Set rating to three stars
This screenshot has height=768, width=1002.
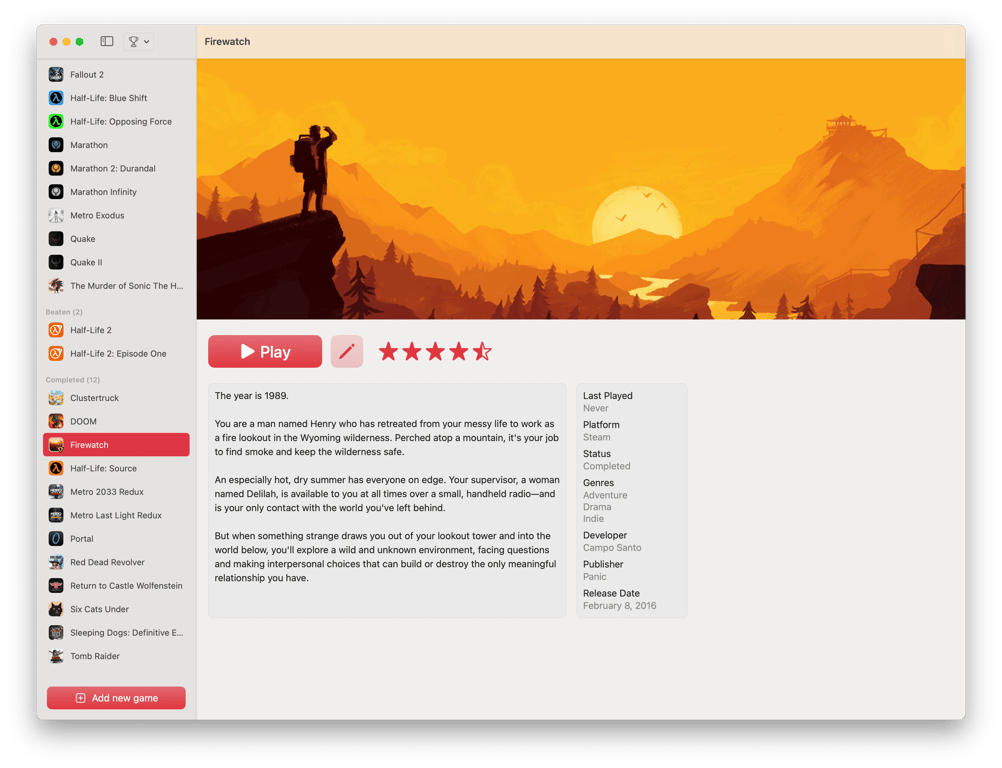[435, 351]
